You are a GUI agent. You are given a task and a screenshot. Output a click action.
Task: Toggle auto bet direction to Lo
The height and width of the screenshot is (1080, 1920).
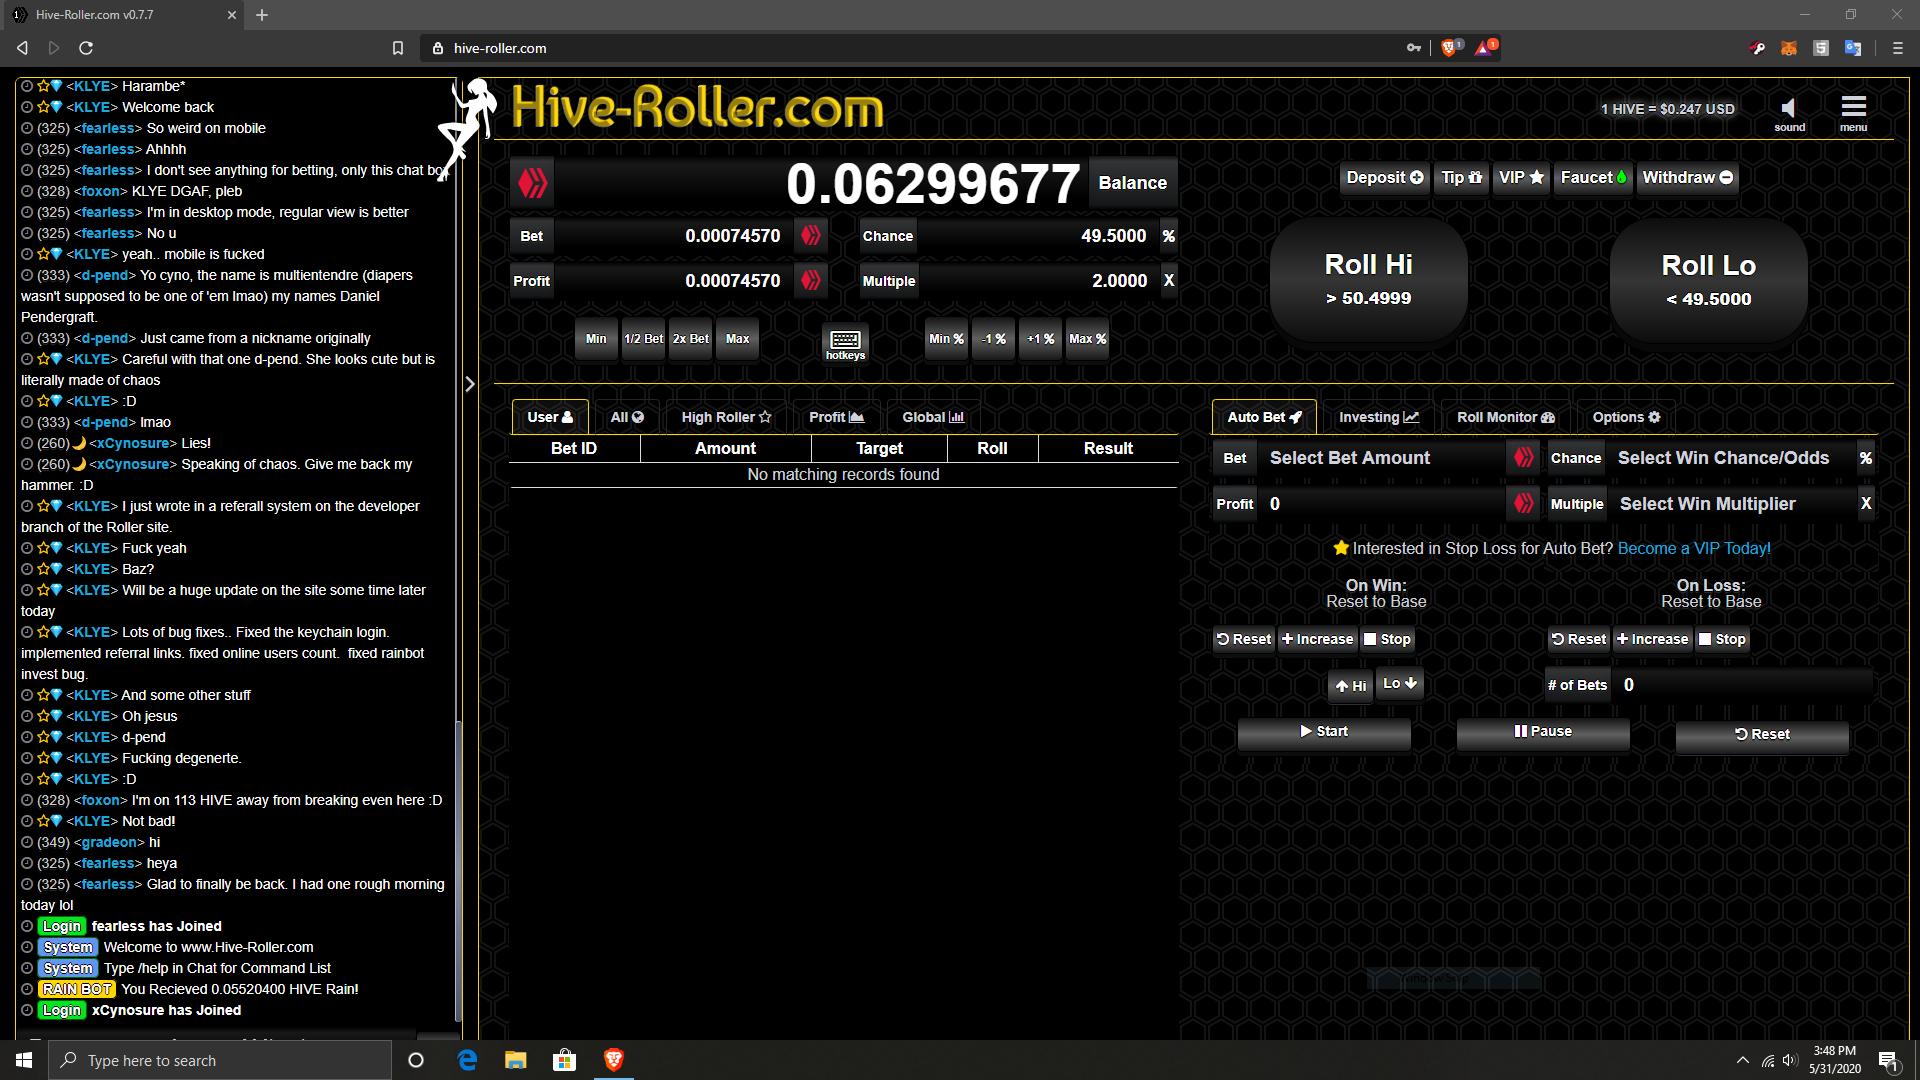1400,684
